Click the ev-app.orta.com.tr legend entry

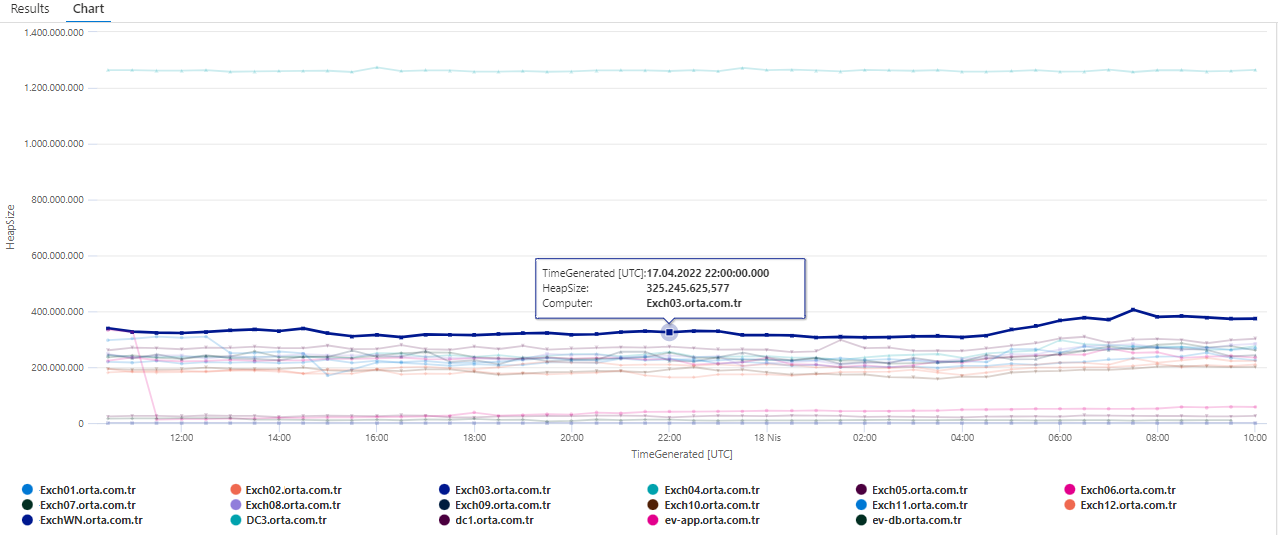pyautogui.click(x=704, y=520)
